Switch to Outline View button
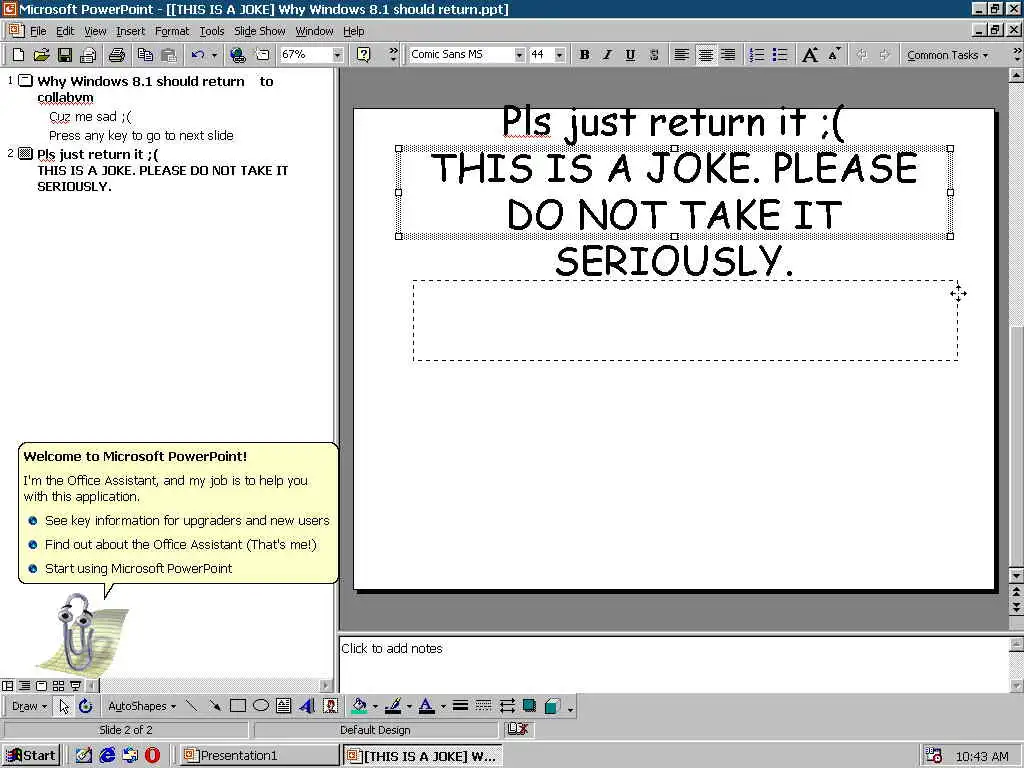 [24, 686]
